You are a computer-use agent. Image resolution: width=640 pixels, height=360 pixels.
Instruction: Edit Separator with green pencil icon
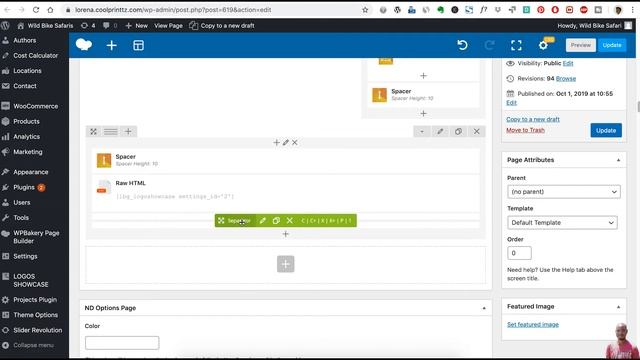pos(263,220)
